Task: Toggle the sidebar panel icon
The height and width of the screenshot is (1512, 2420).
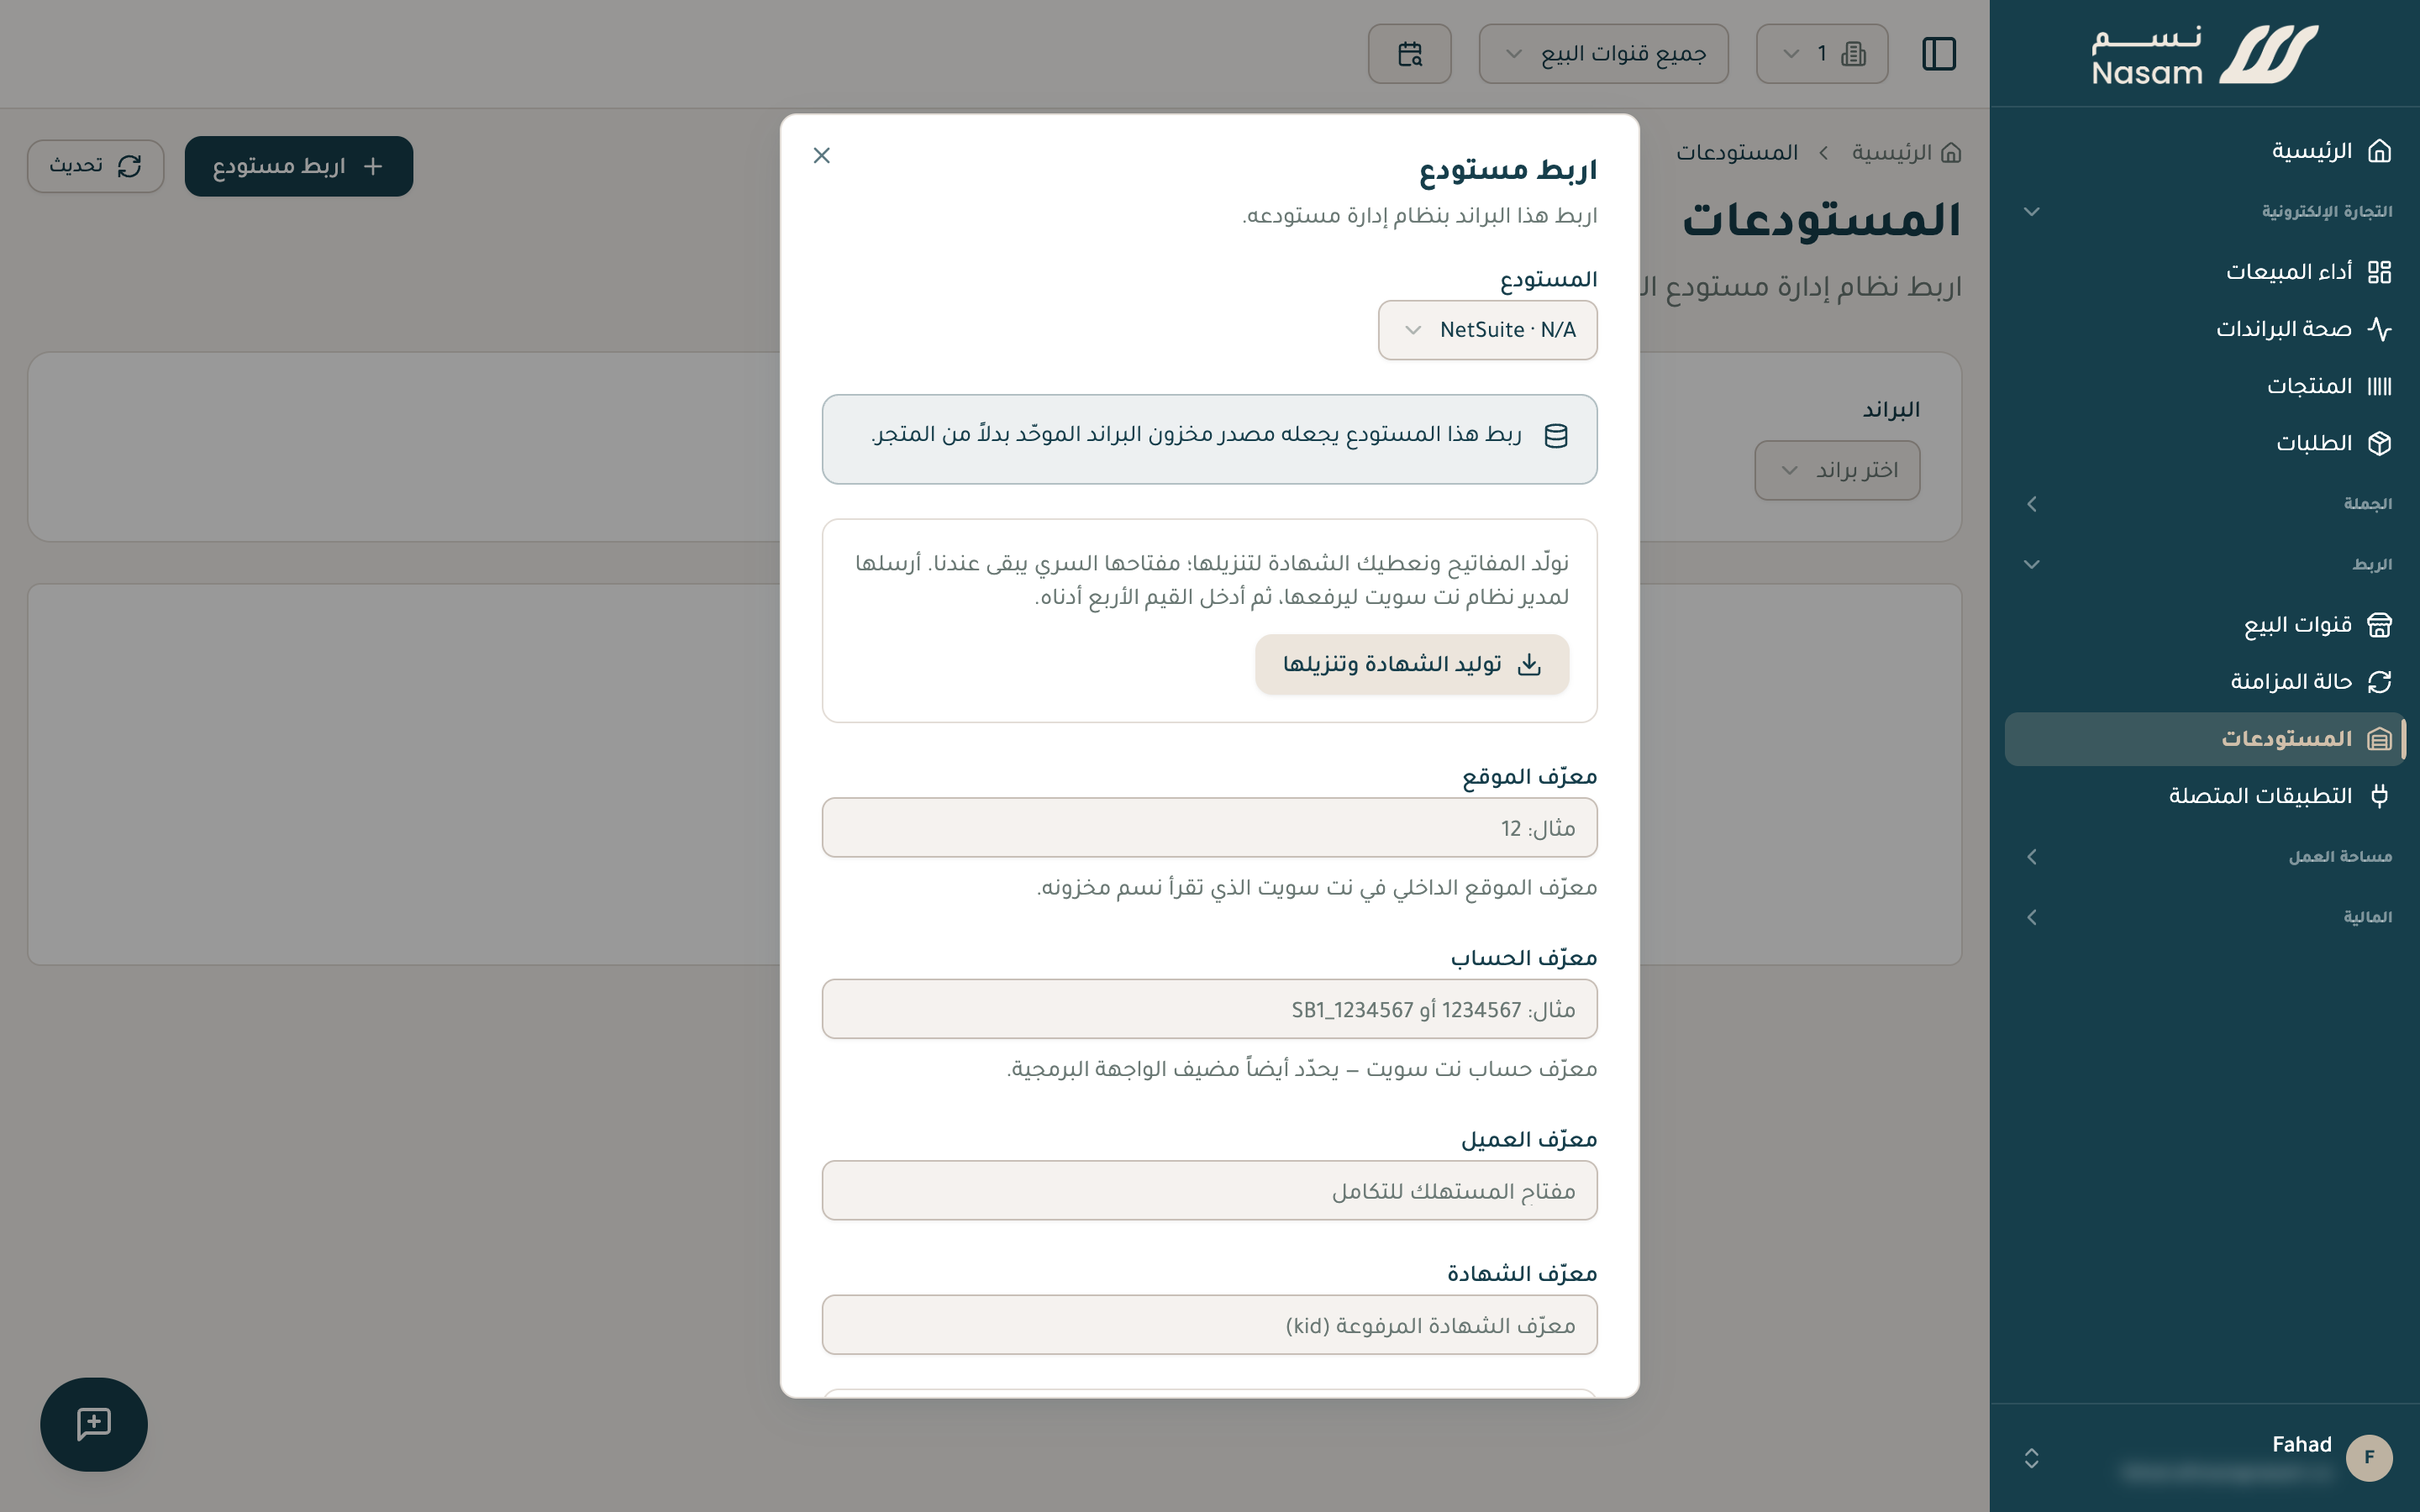Action: point(1939,53)
